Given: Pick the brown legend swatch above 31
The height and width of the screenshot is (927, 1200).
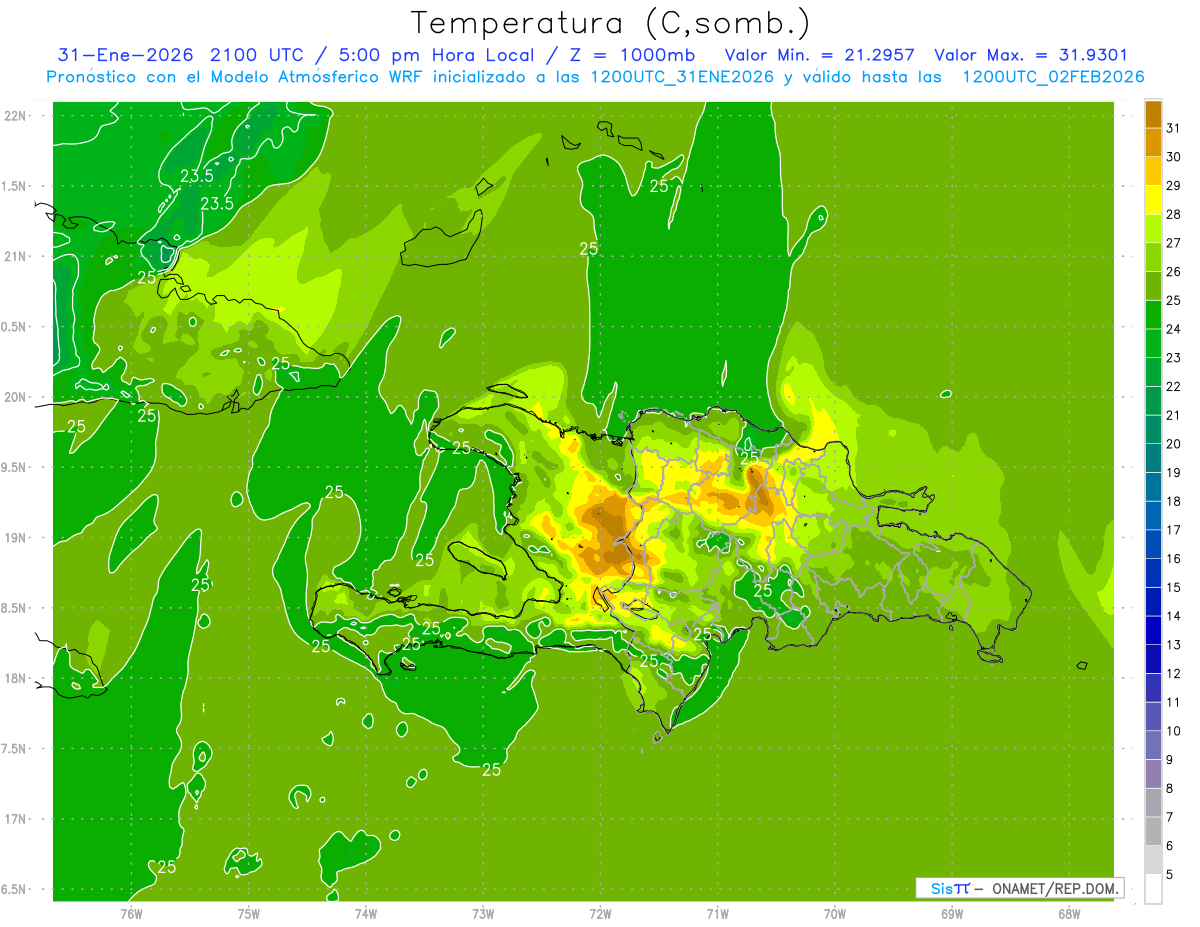Looking at the screenshot, I should pos(1153,114).
